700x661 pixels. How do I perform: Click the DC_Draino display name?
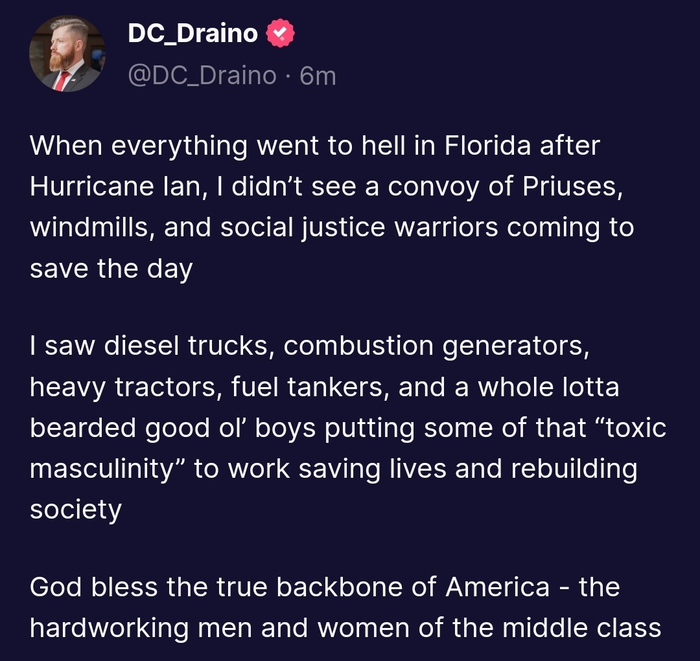click(193, 34)
